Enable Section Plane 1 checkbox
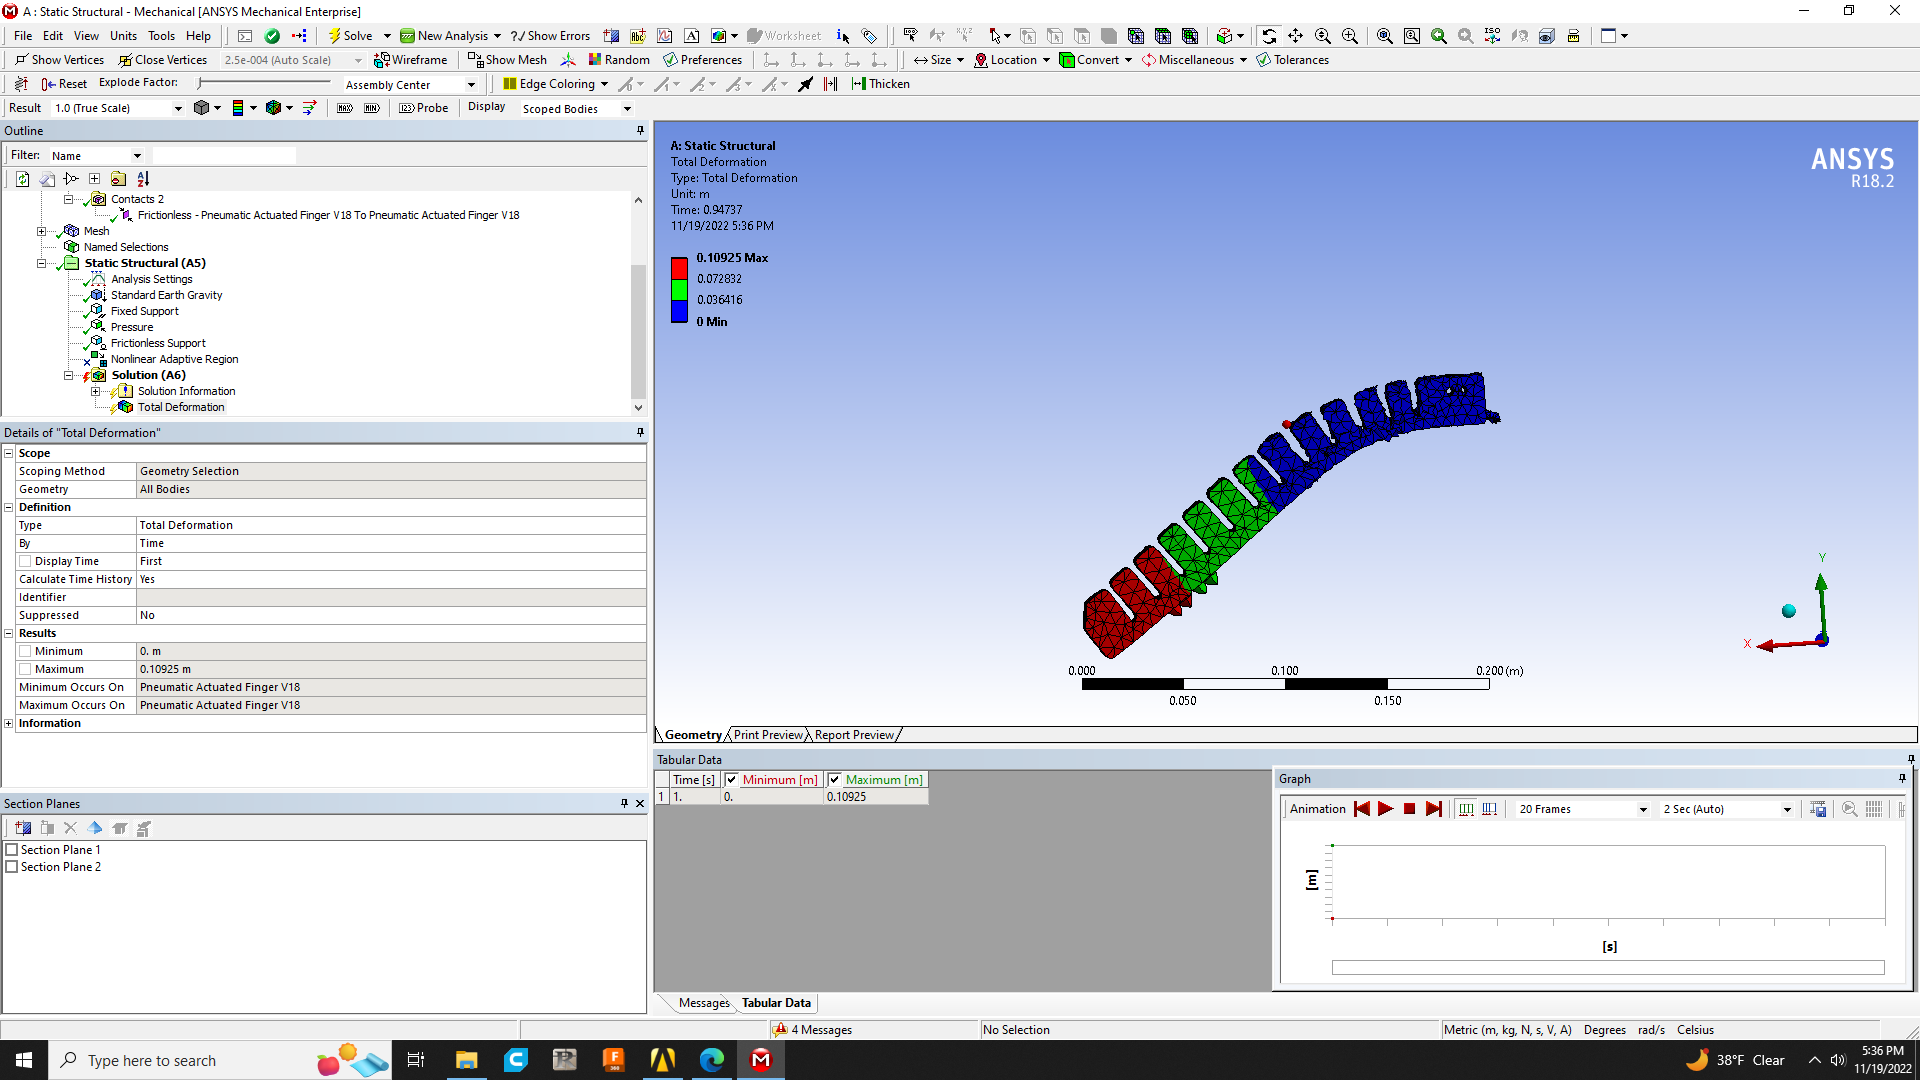Screen dimensions: 1920x1080 [x=12, y=850]
